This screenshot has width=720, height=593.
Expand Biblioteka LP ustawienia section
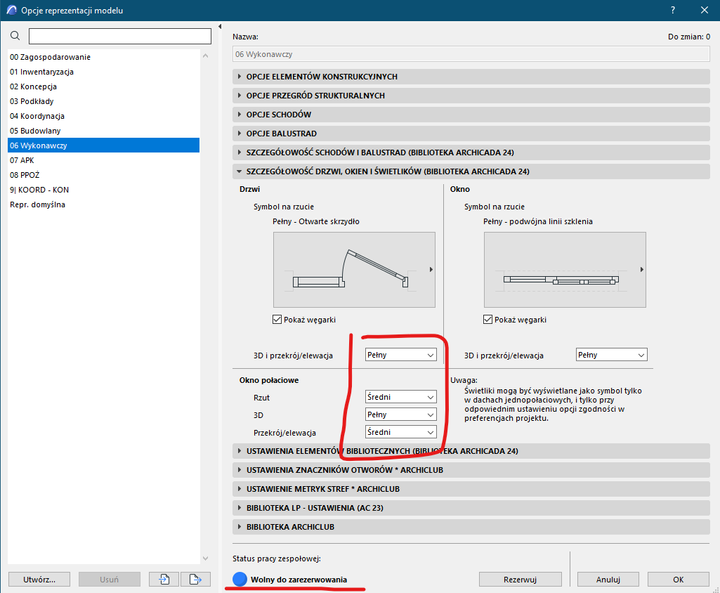point(471,508)
